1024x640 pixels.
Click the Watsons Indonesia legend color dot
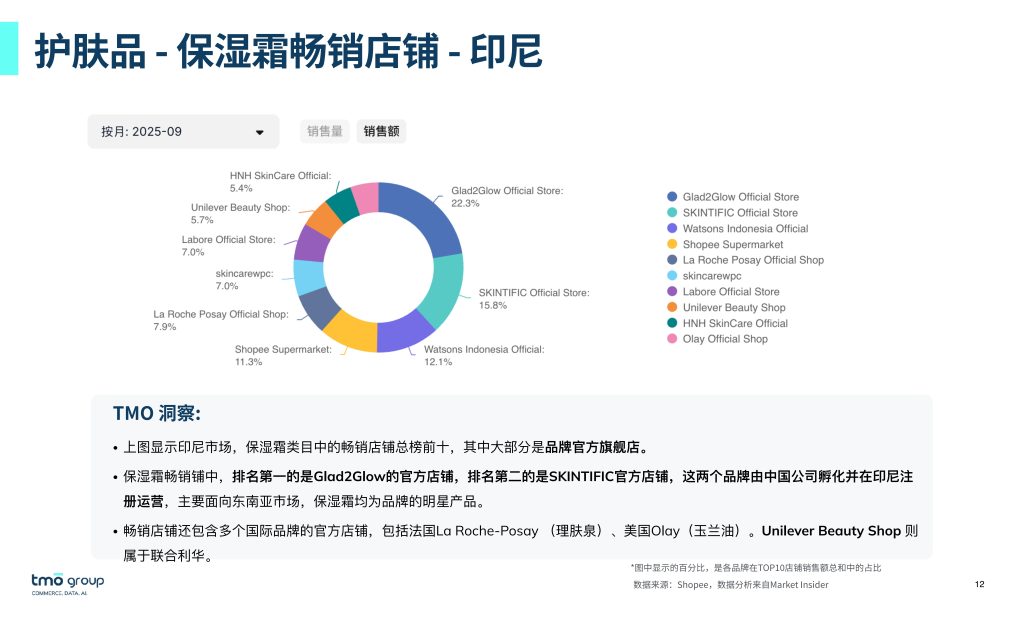[672, 228]
